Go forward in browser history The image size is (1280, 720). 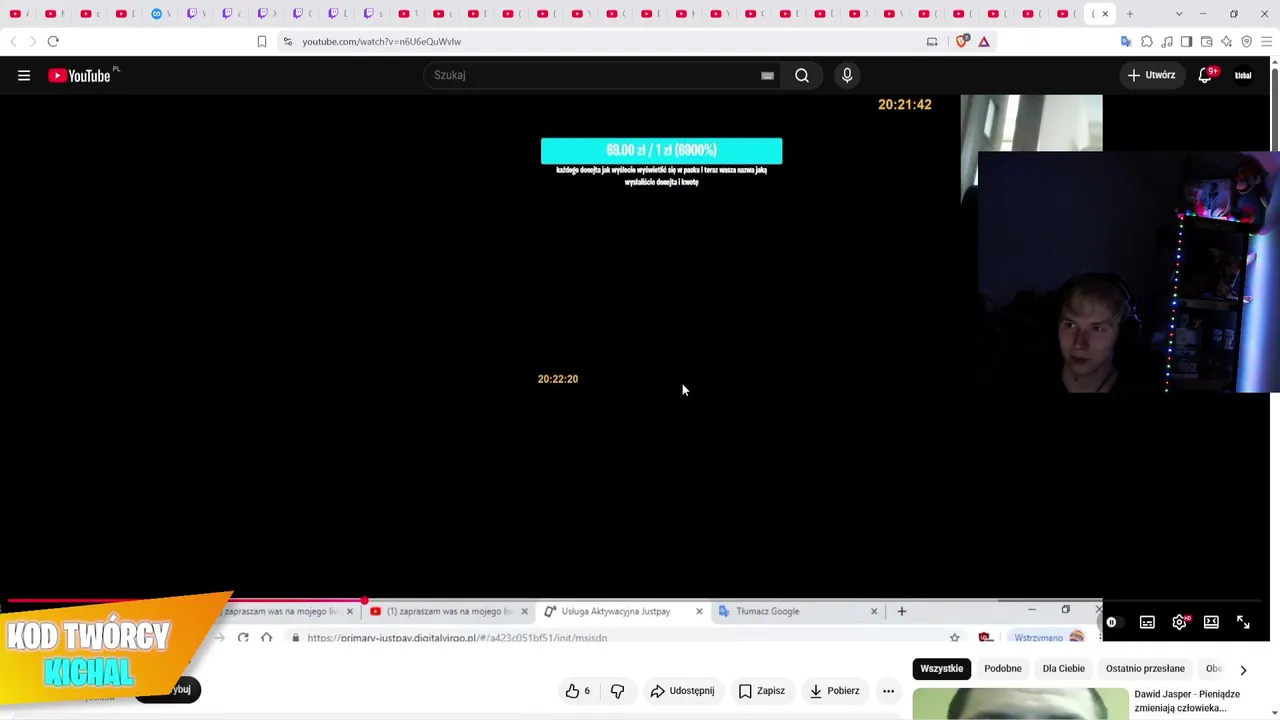pos(32,42)
